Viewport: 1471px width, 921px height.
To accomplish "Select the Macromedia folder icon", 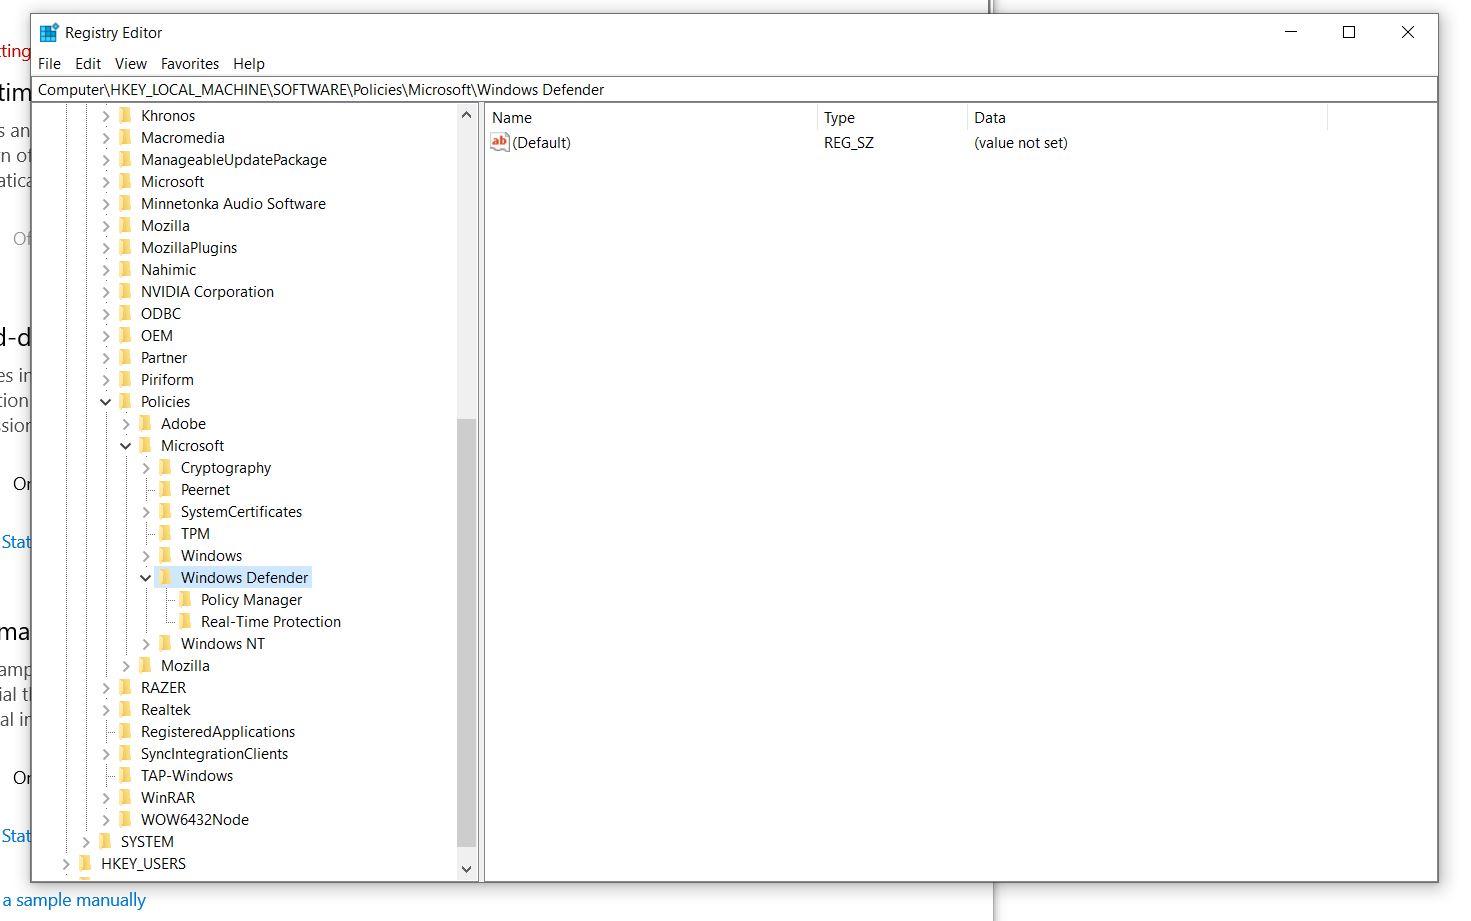I will pyautogui.click(x=125, y=137).
